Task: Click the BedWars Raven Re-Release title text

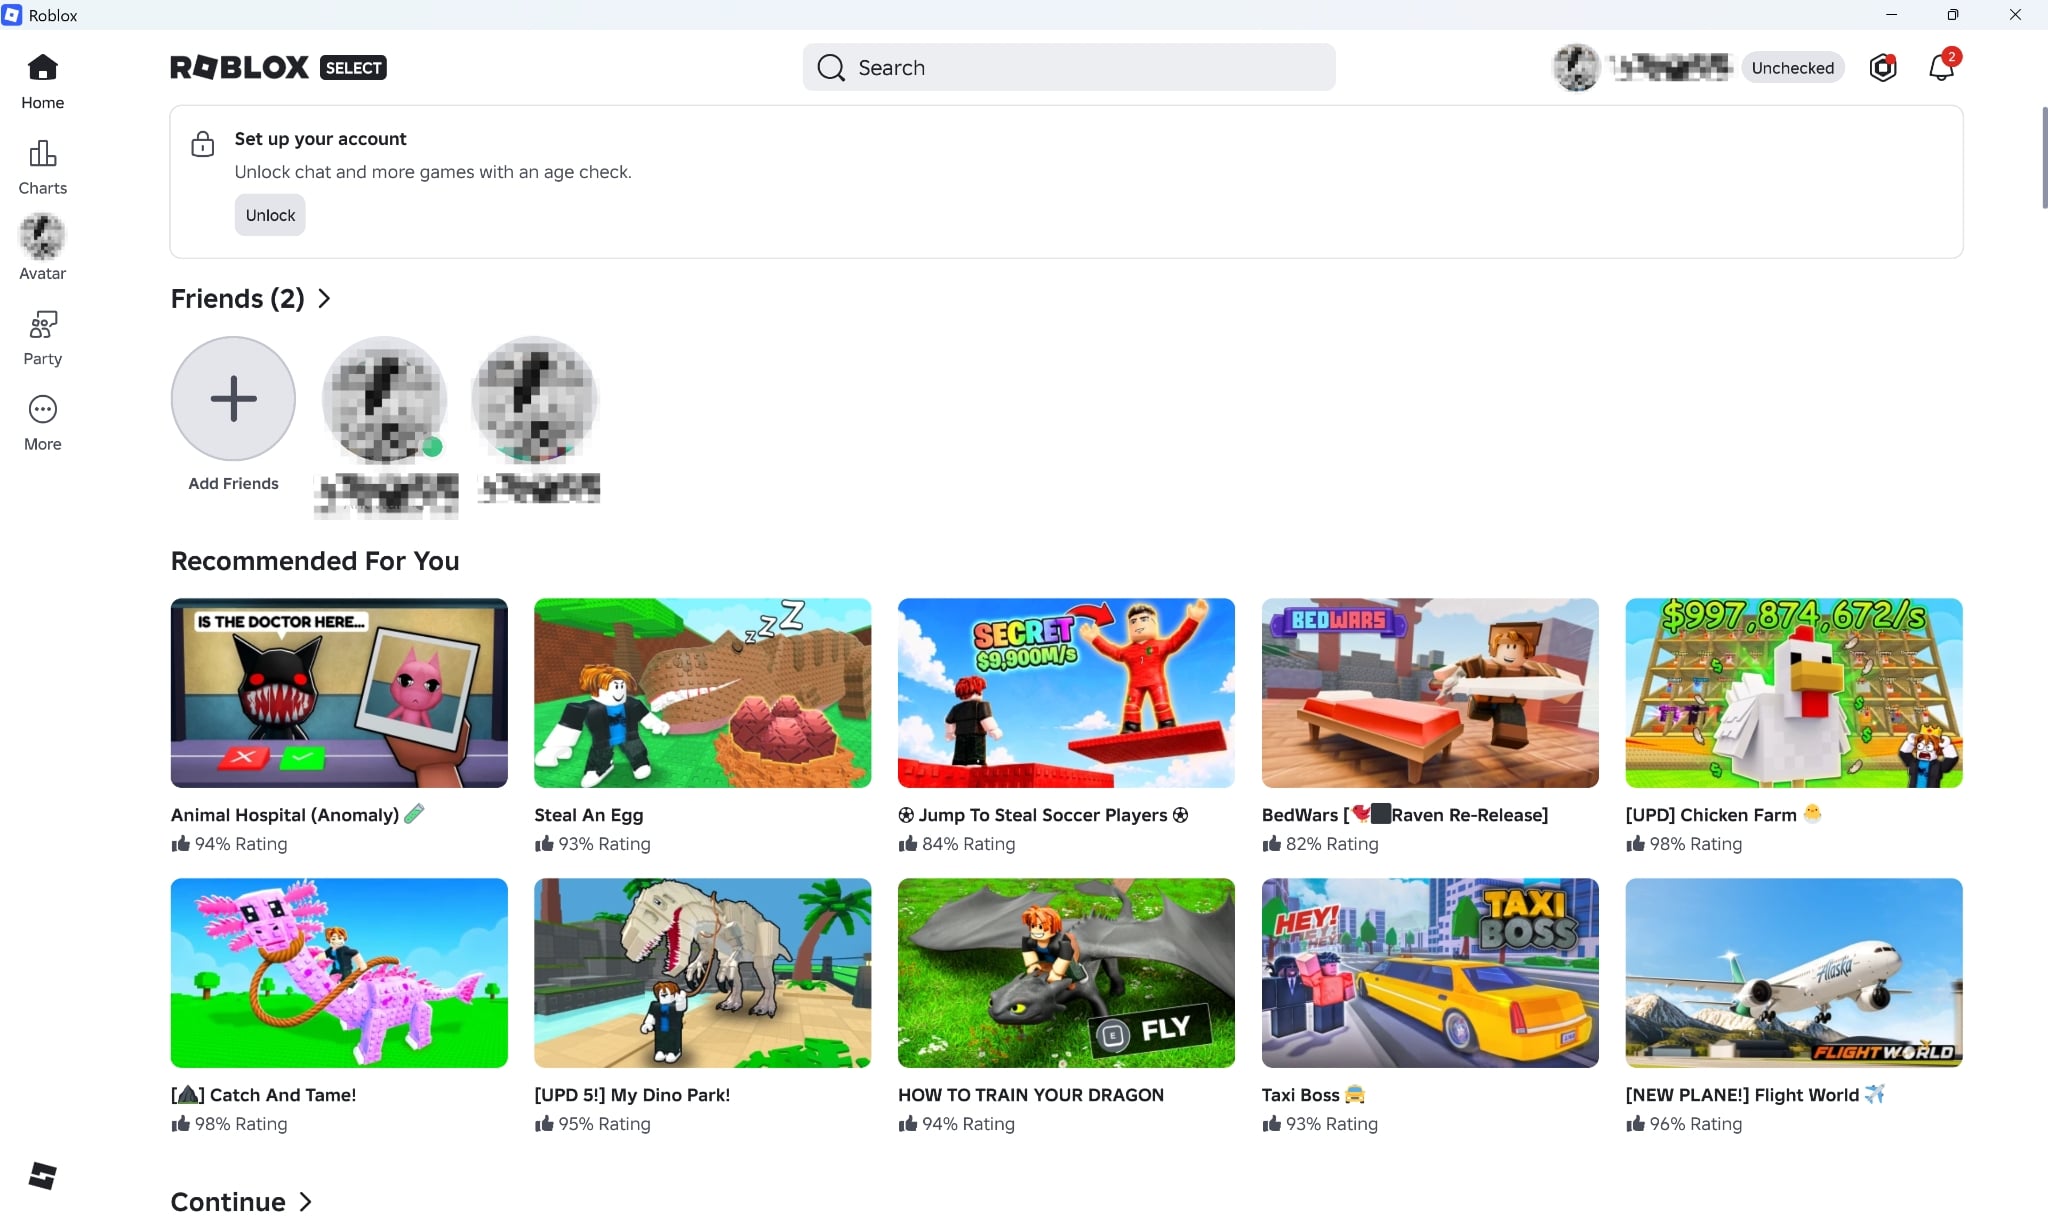Action: (1405, 815)
